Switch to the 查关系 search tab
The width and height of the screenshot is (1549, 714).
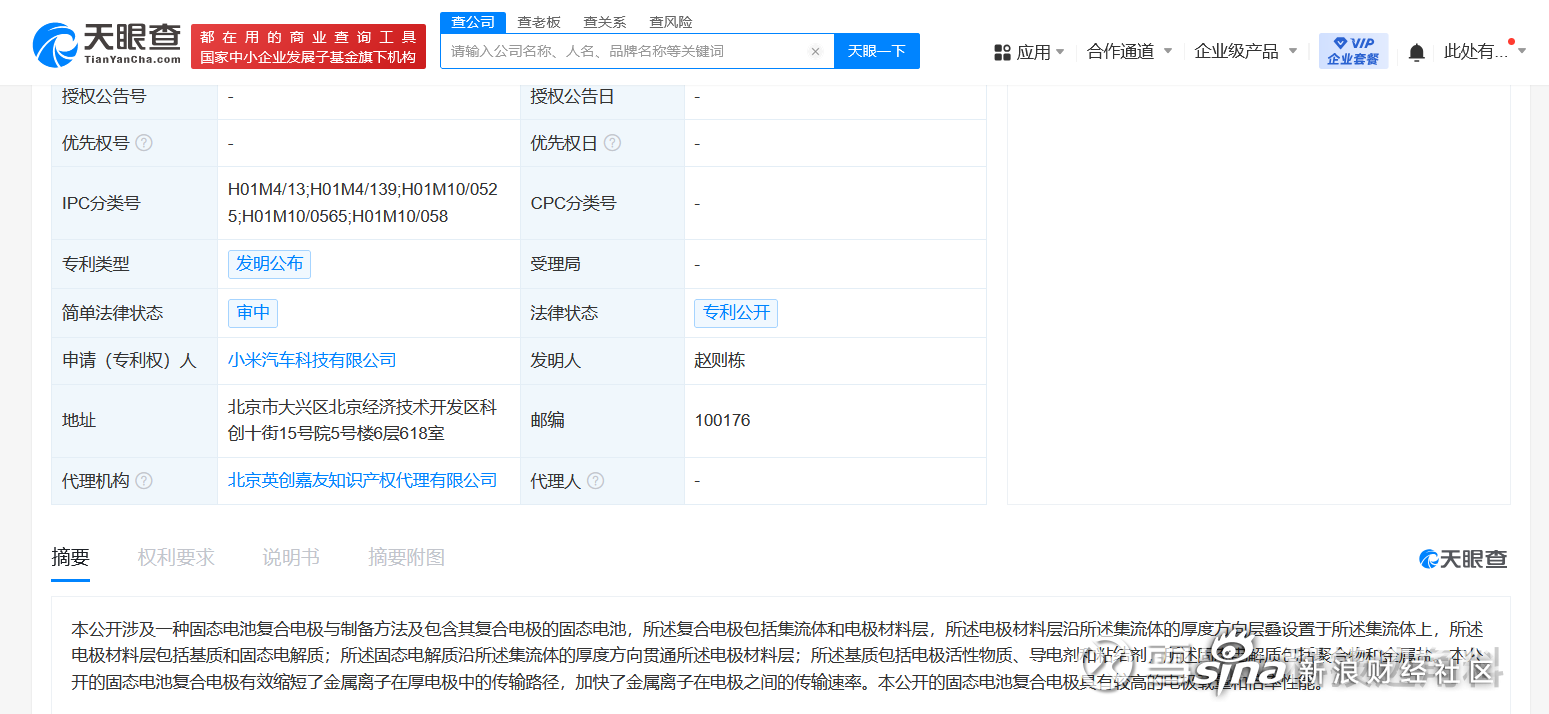click(605, 22)
